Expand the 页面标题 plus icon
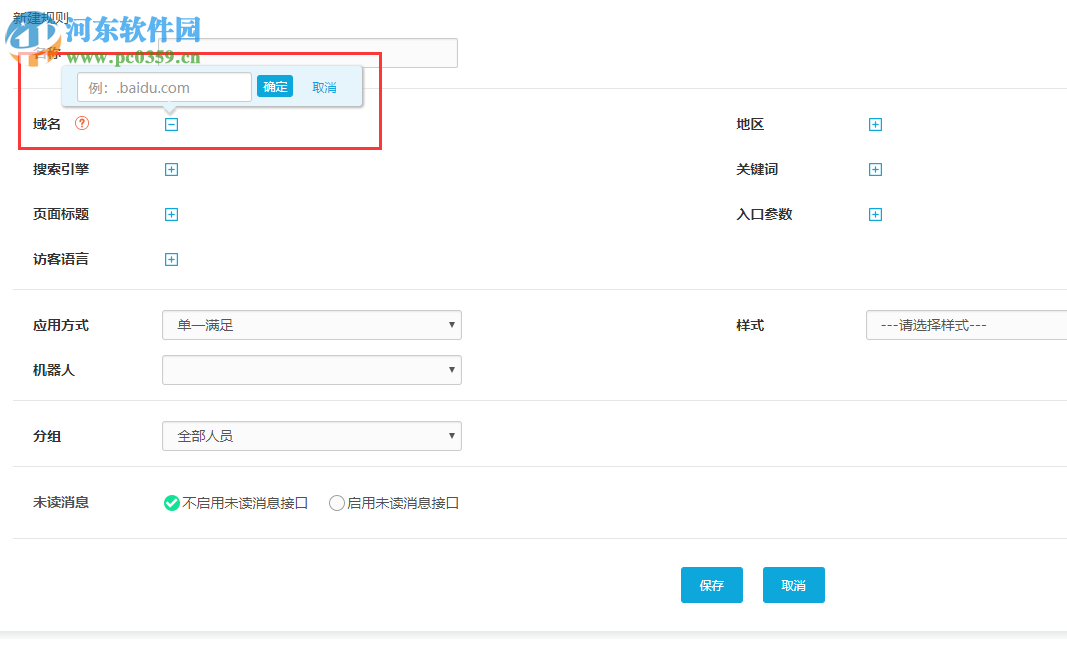 pos(171,214)
